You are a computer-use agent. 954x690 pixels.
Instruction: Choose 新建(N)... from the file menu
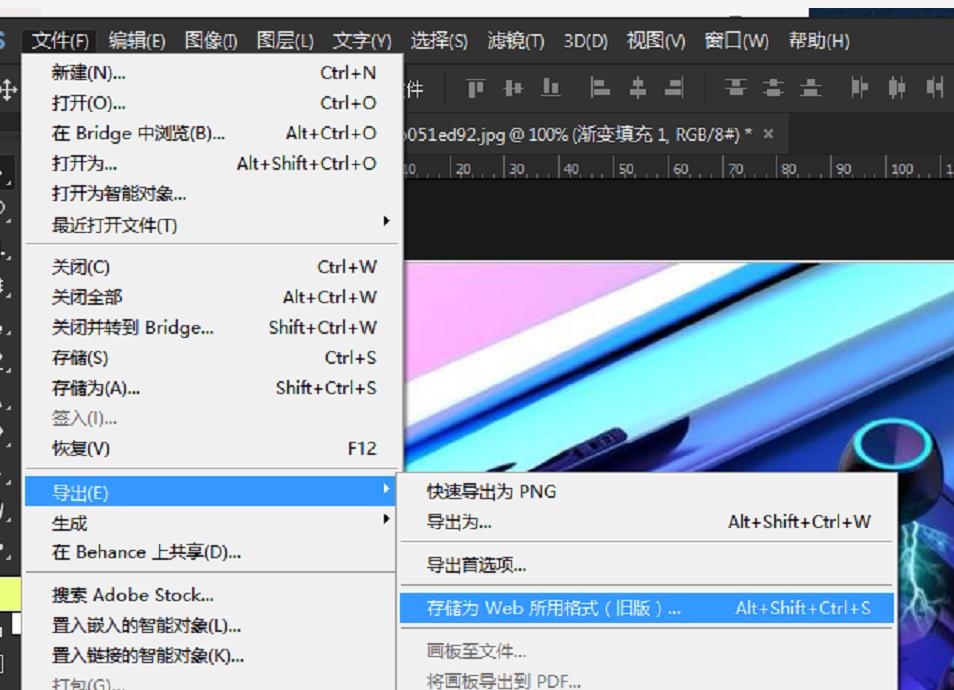coord(214,73)
